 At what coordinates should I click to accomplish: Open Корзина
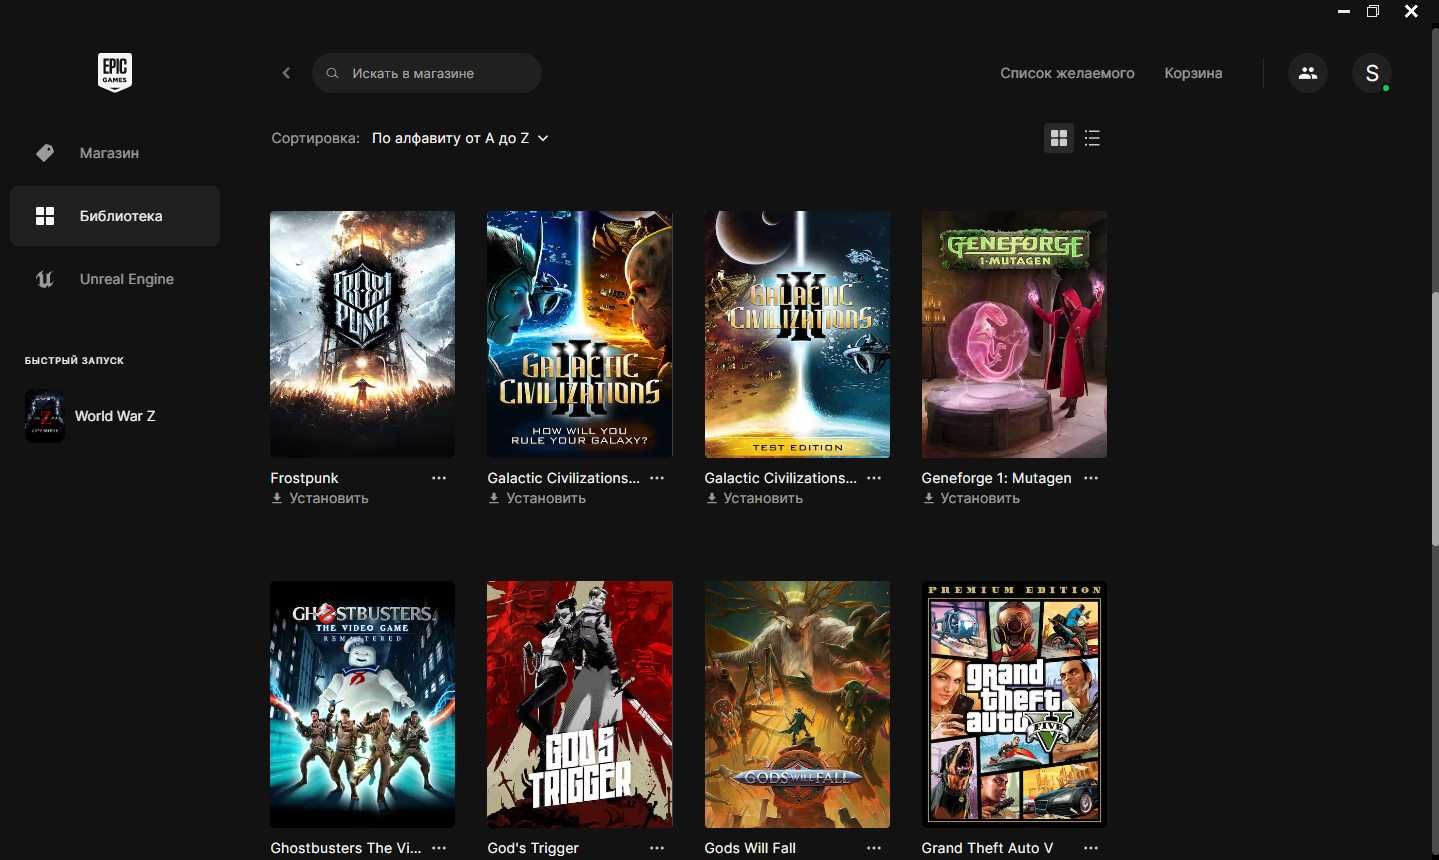[x=1193, y=73]
